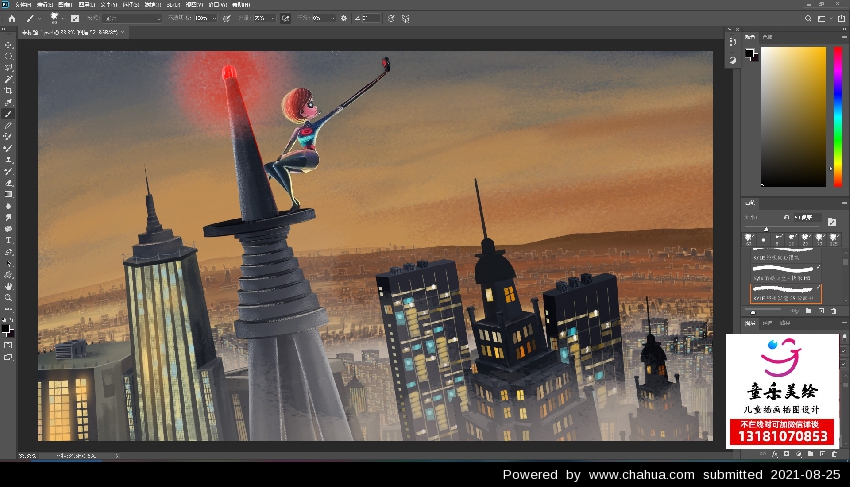
Task: Toggle pressure control for opacity
Action: point(227,18)
